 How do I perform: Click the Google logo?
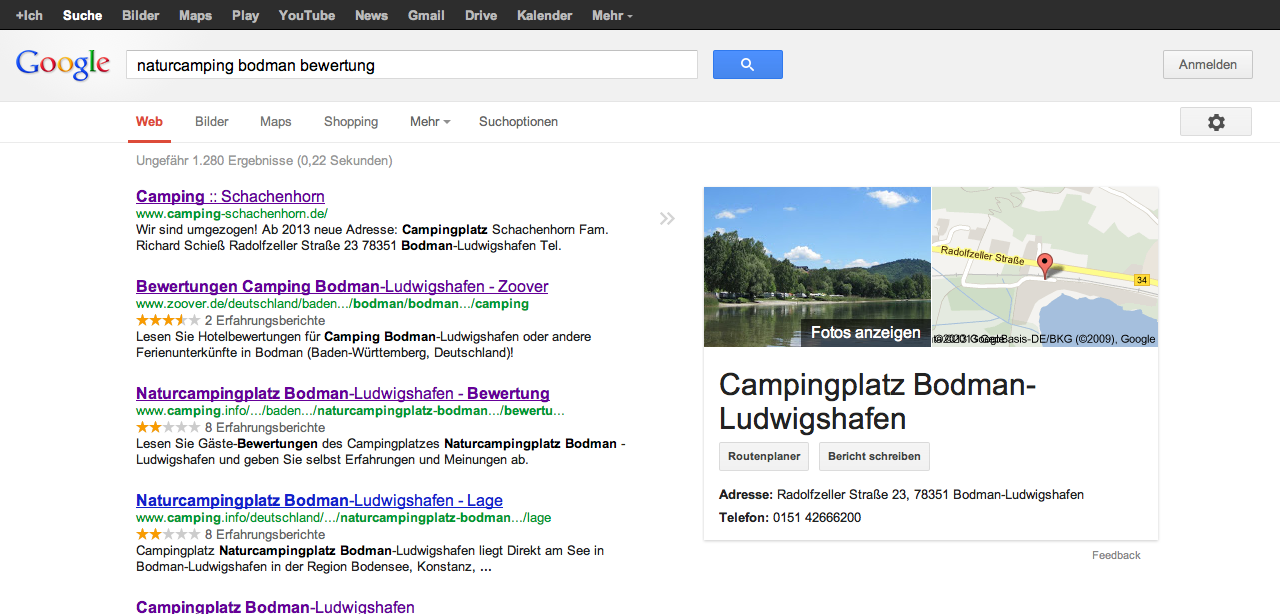62,65
